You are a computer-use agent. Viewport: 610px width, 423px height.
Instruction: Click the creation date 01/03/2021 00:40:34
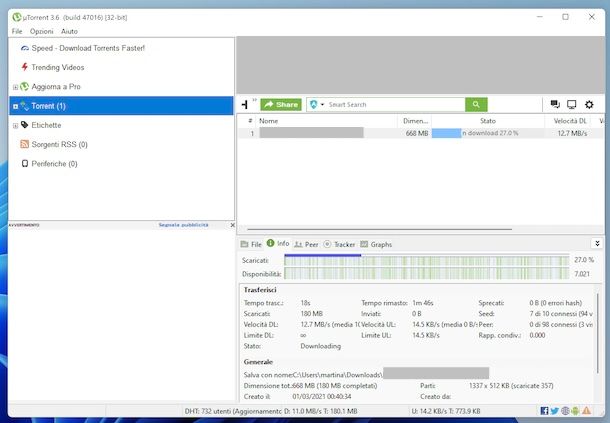[322, 397]
